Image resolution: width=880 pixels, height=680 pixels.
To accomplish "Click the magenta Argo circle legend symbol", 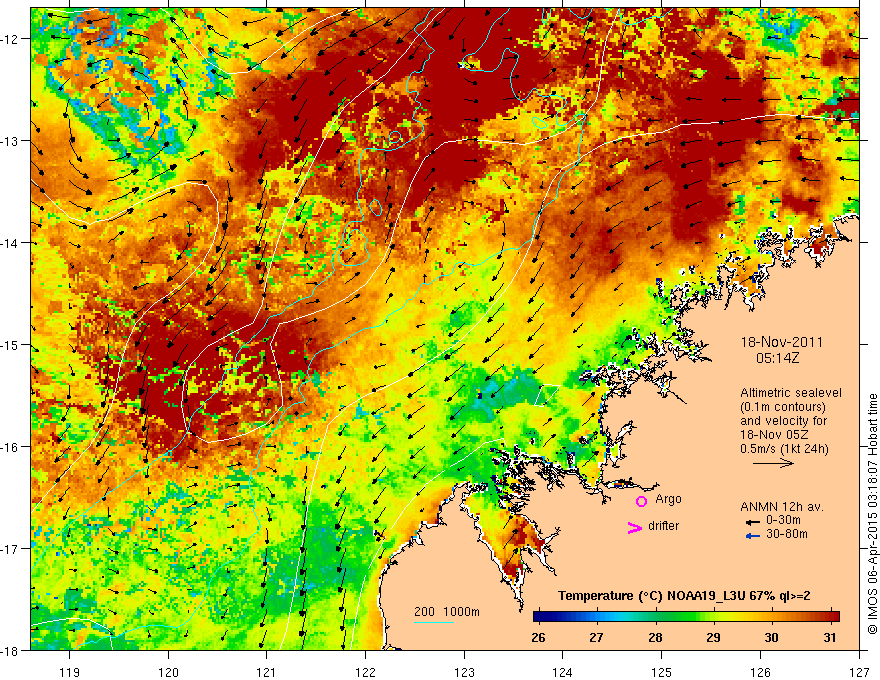I will tap(641, 501).
